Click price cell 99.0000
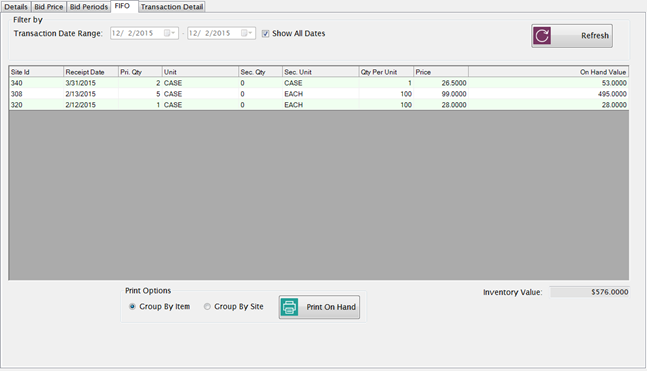The height and width of the screenshot is (371, 647). pos(441,94)
